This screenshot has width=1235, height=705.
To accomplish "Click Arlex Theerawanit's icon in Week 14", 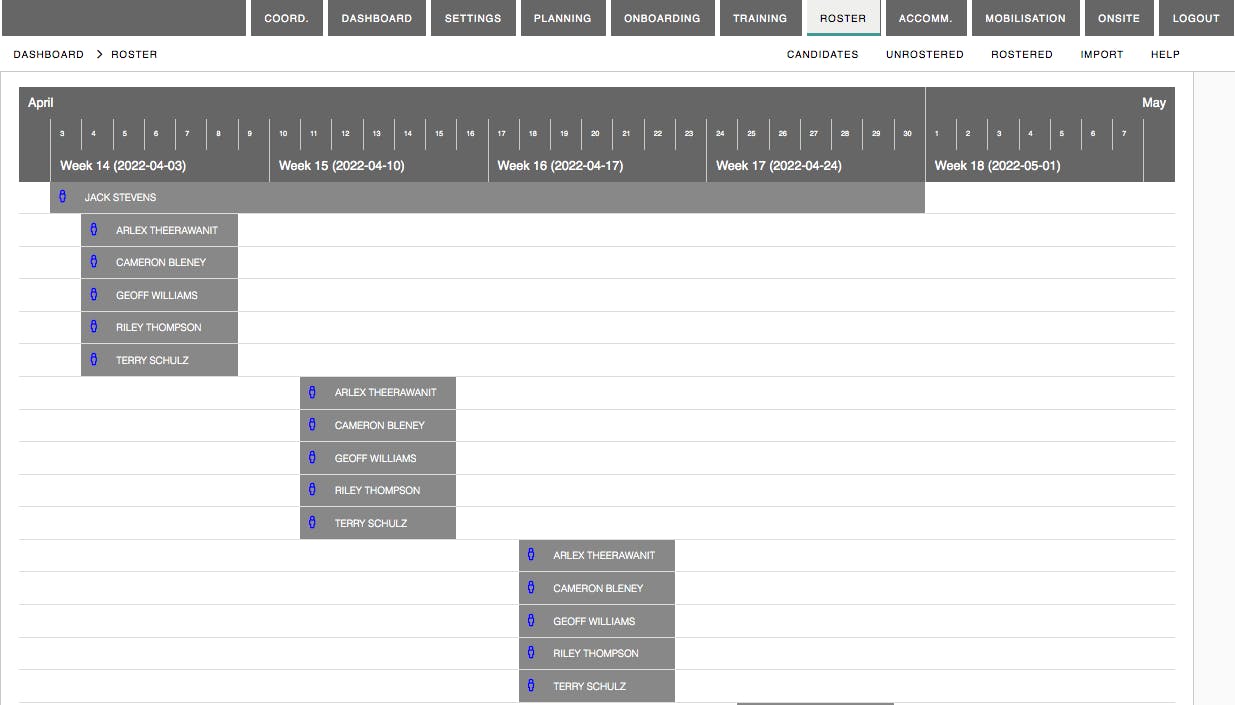I will tap(93, 230).
